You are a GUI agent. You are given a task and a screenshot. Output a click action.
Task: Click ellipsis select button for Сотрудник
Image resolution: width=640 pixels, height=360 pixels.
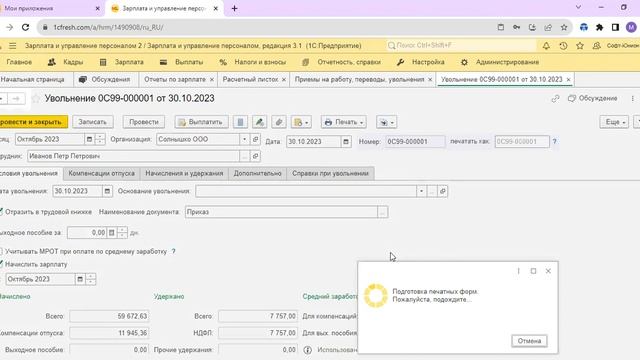(244, 156)
